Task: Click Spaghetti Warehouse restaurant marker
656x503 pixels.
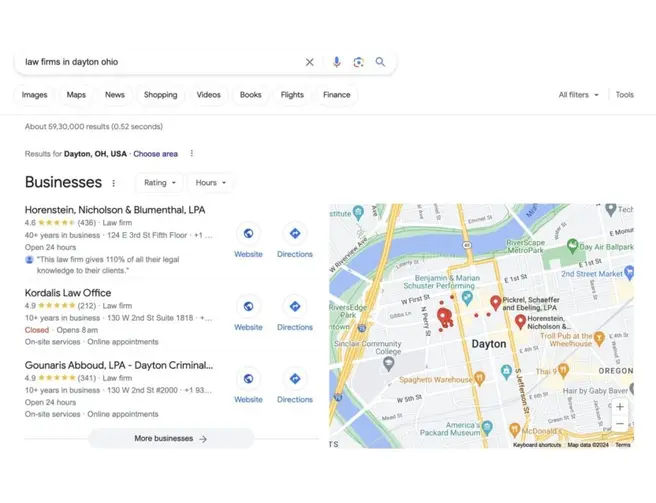Action: tap(479, 378)
